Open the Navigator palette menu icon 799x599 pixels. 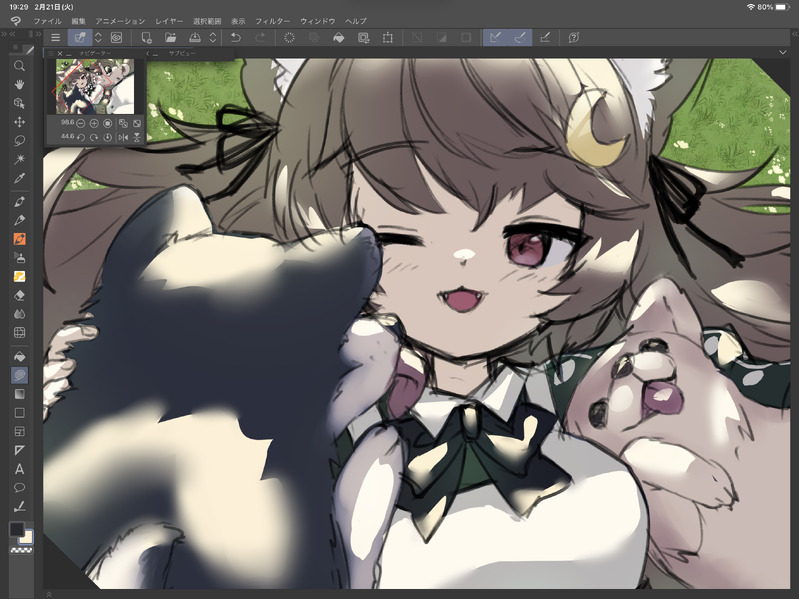tap(51, 53)
